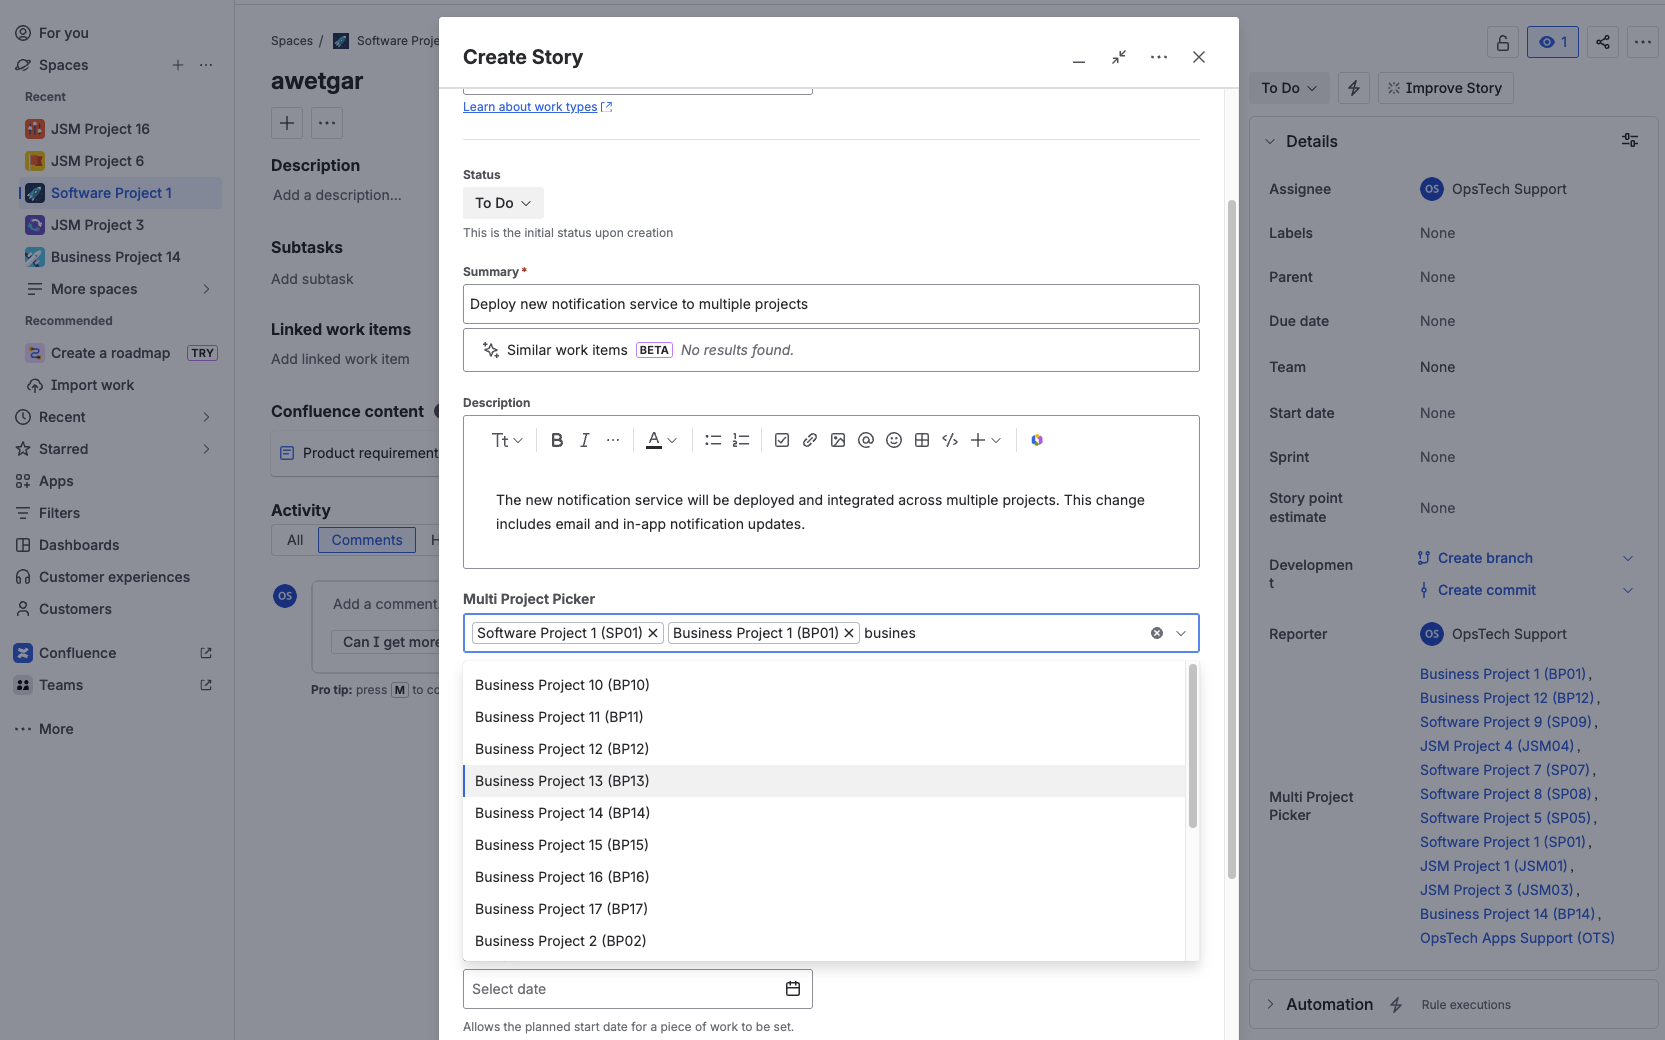Open the emoji picker in the description toolbar

coord(893,440)
